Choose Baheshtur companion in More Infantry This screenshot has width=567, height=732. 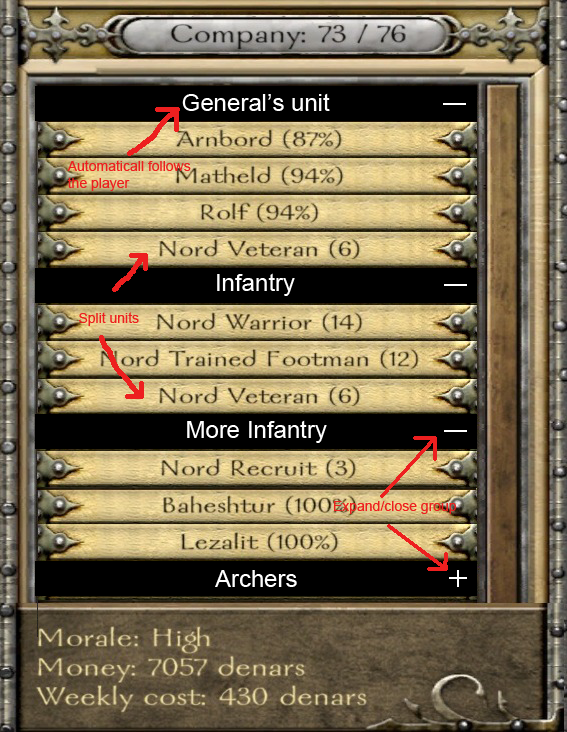[x=257, y=505]
